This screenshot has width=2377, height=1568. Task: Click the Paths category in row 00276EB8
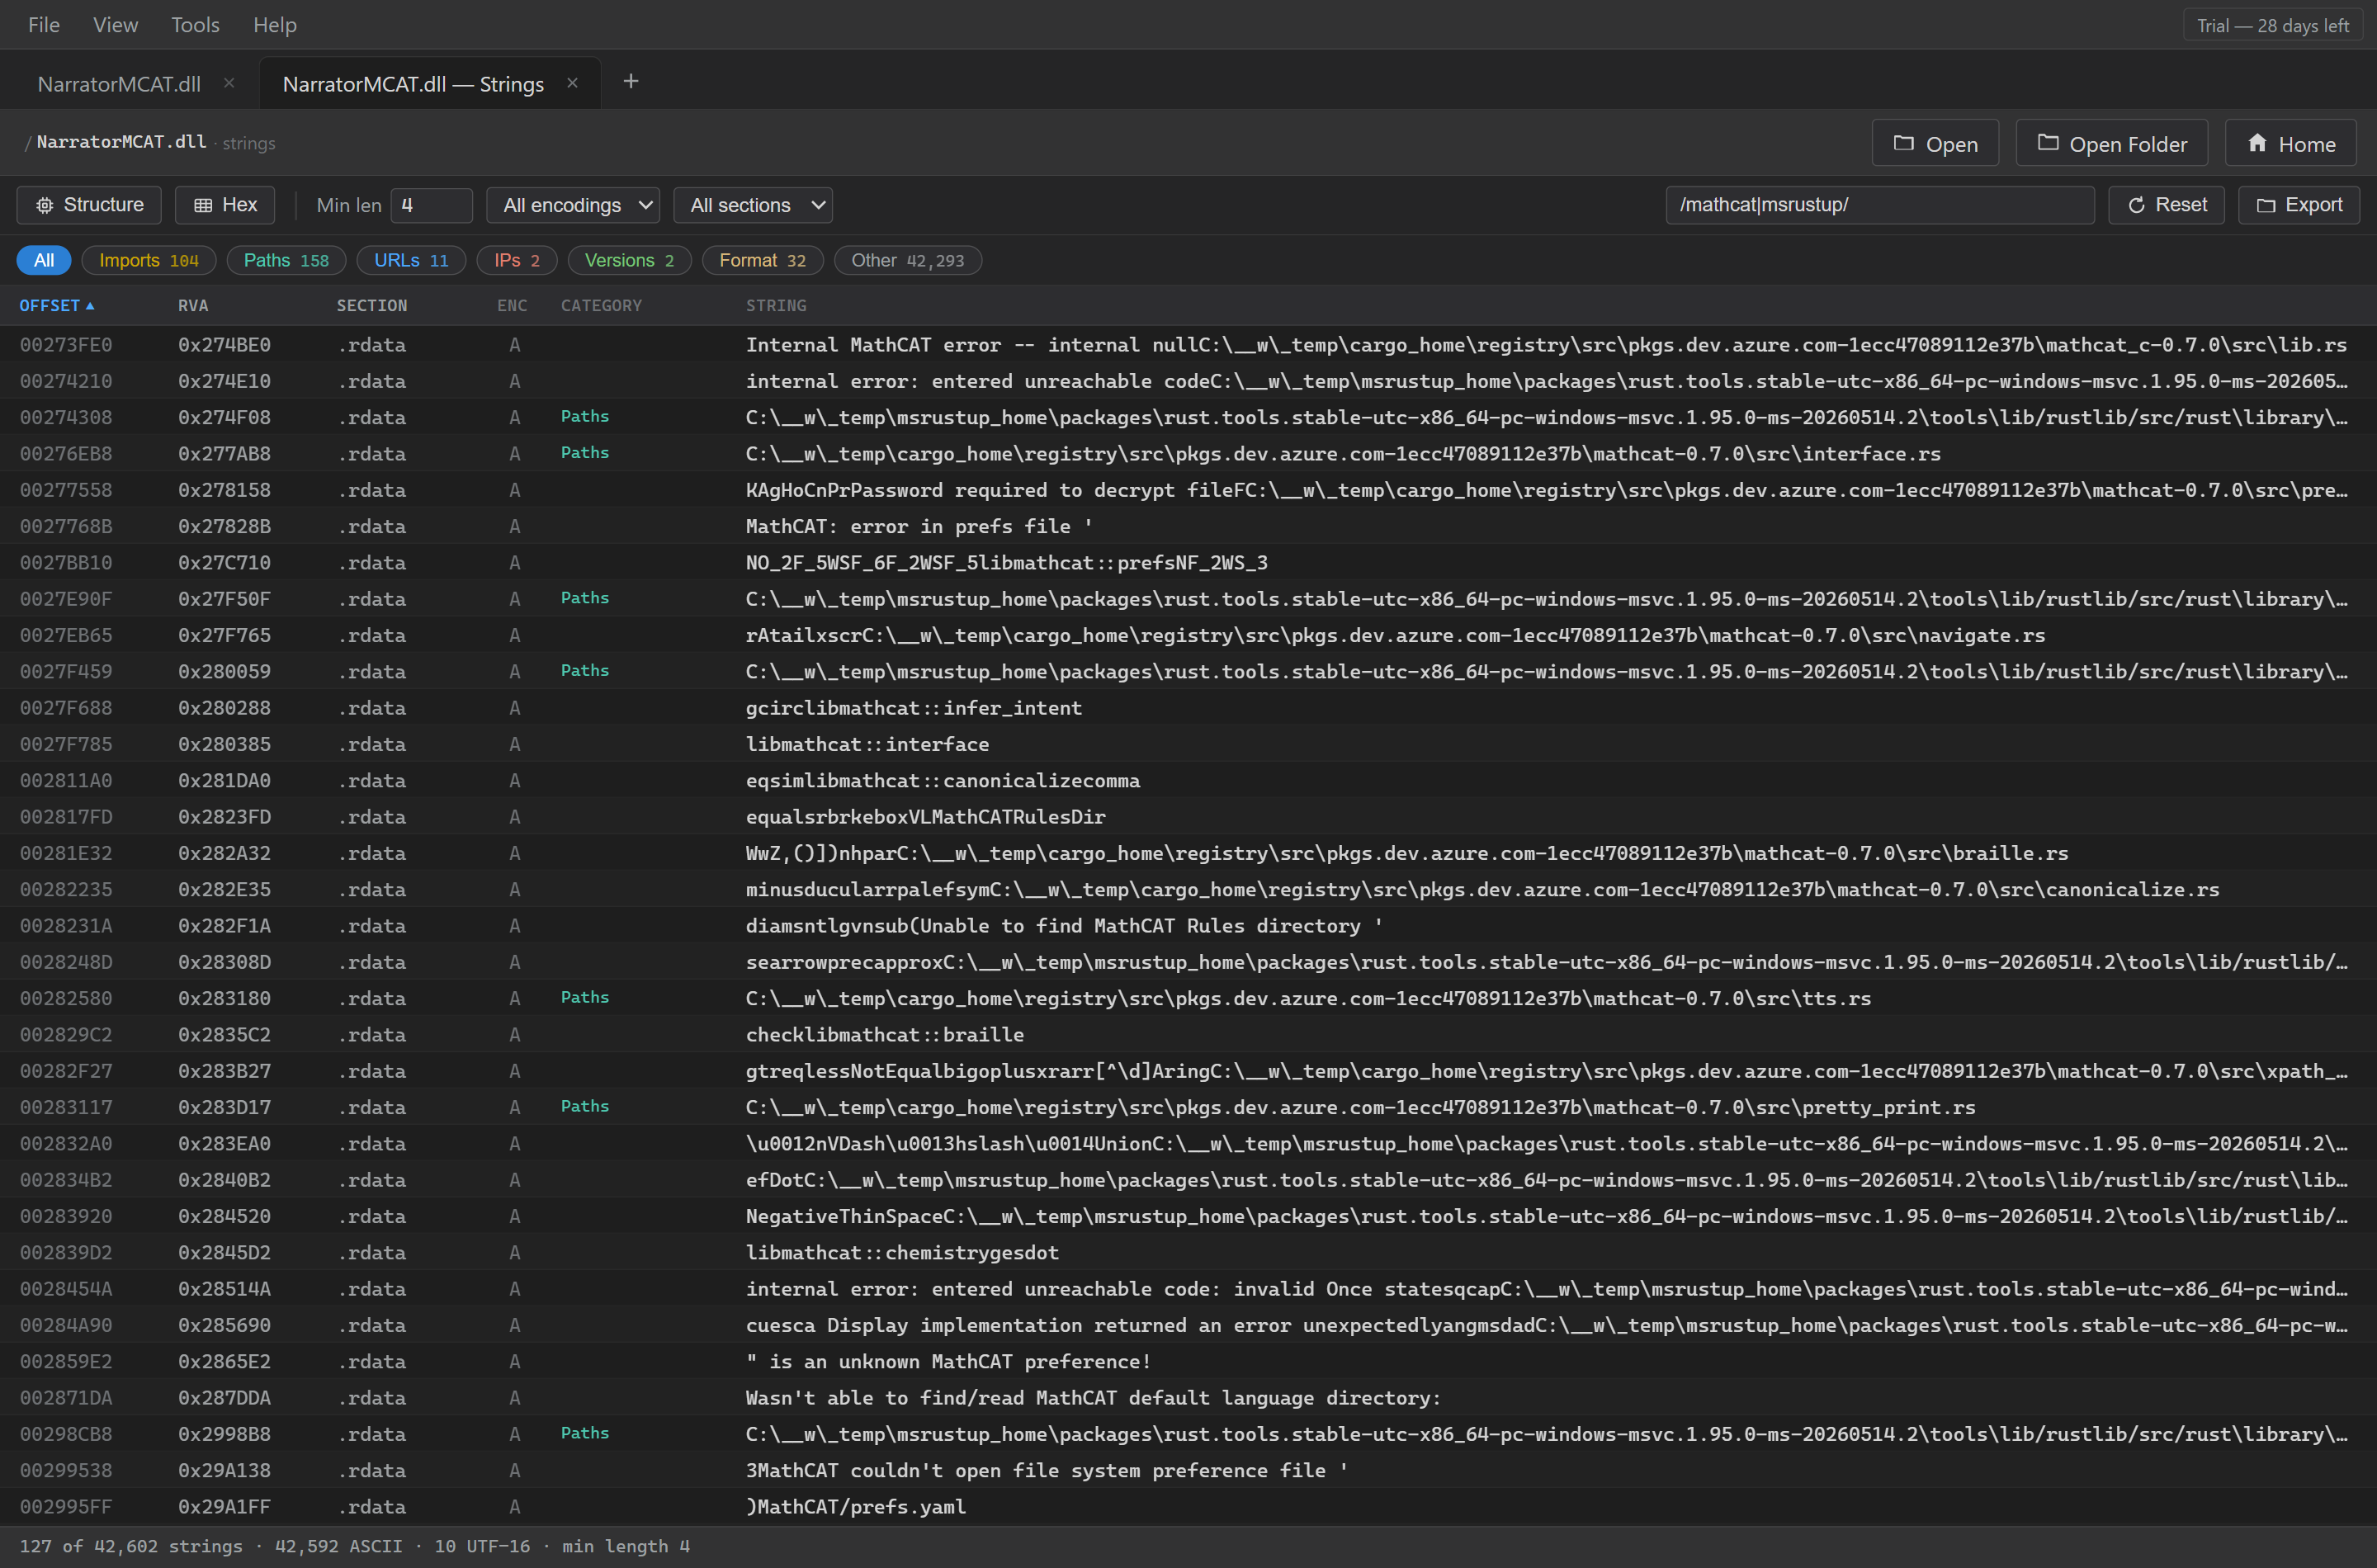click(x=585, y=453)
